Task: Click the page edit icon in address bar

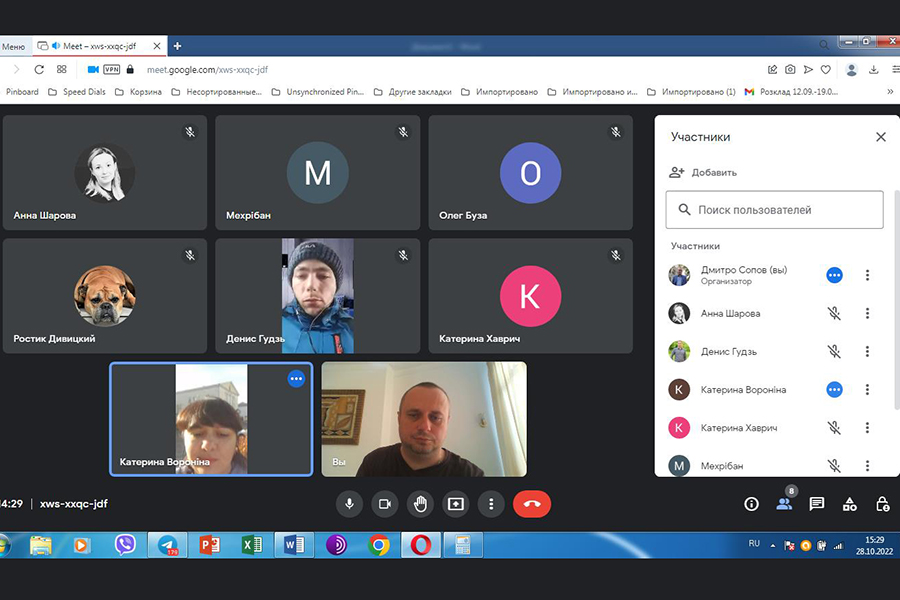Action: 773,69
